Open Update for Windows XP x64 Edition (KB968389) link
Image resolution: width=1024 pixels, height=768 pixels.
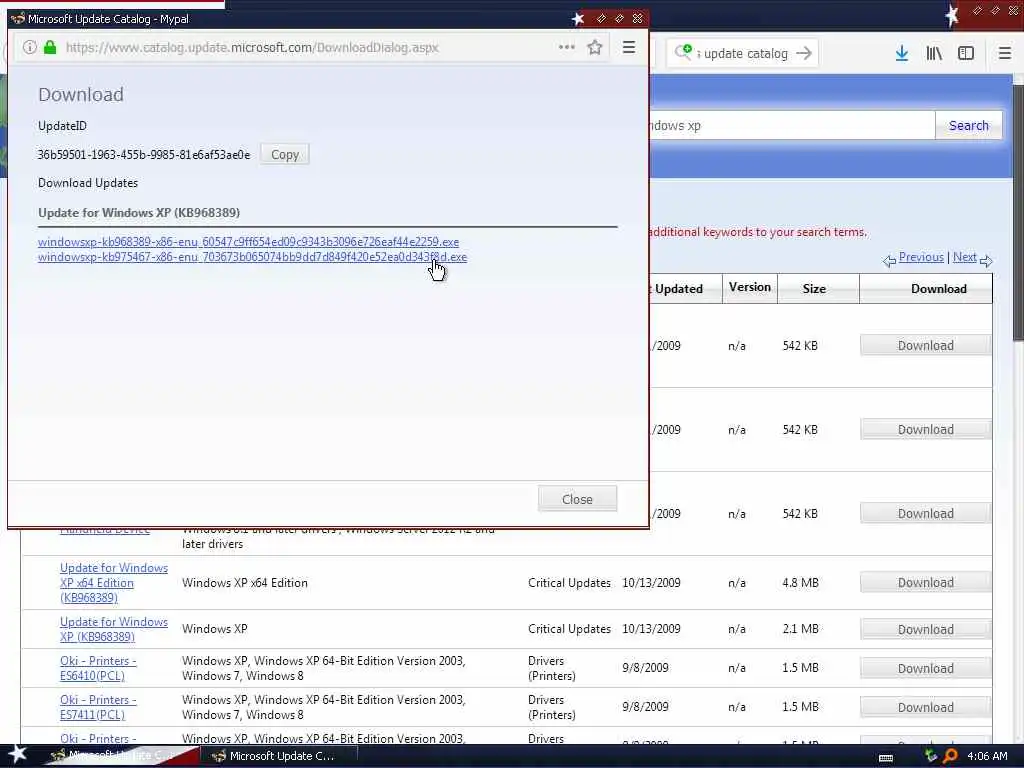[114, 583]
